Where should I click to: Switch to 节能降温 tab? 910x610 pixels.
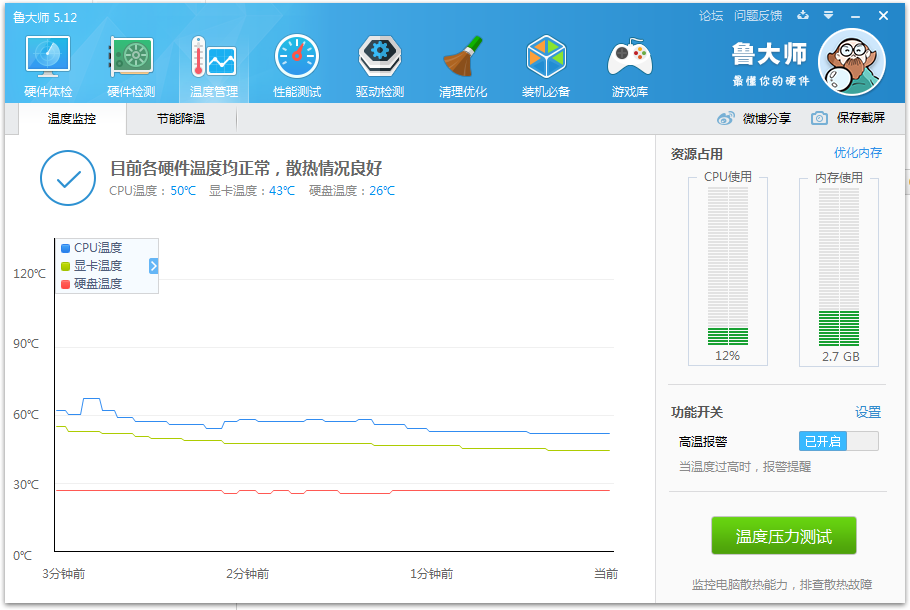[x=181, y=119]
